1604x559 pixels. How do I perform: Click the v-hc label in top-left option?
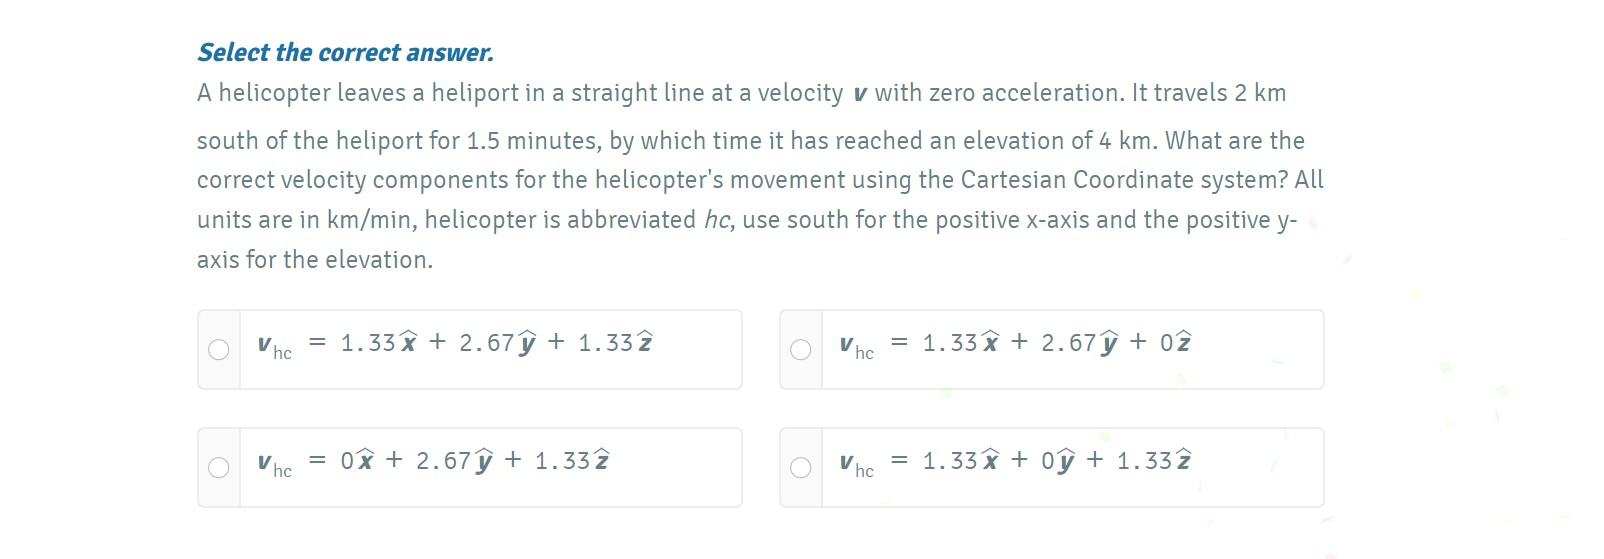(274, 346)
